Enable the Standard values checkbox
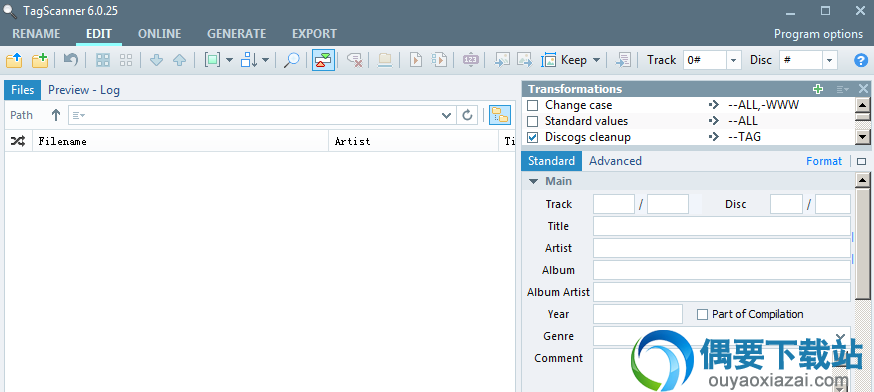The image size is (874, 392). [x=533, y=121]
